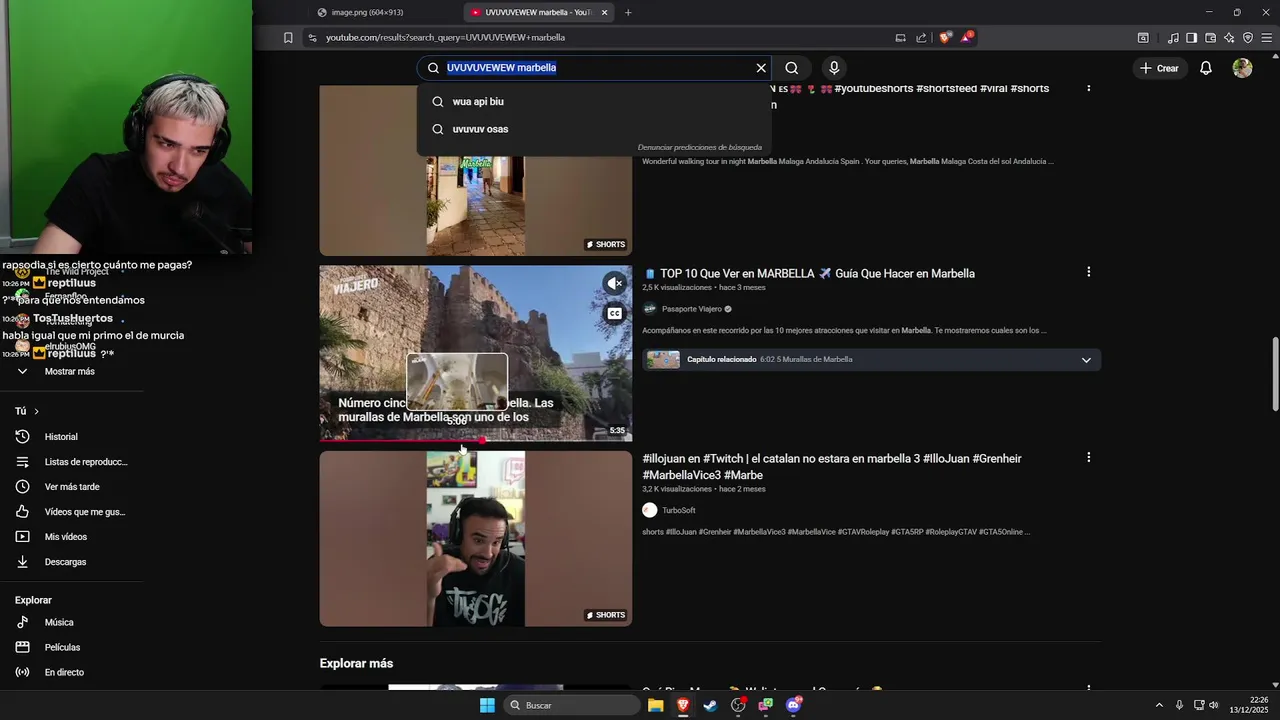Open options menu for TOP 10 video
Viewport: 1280px width, 720px height.
point(1088,272)
